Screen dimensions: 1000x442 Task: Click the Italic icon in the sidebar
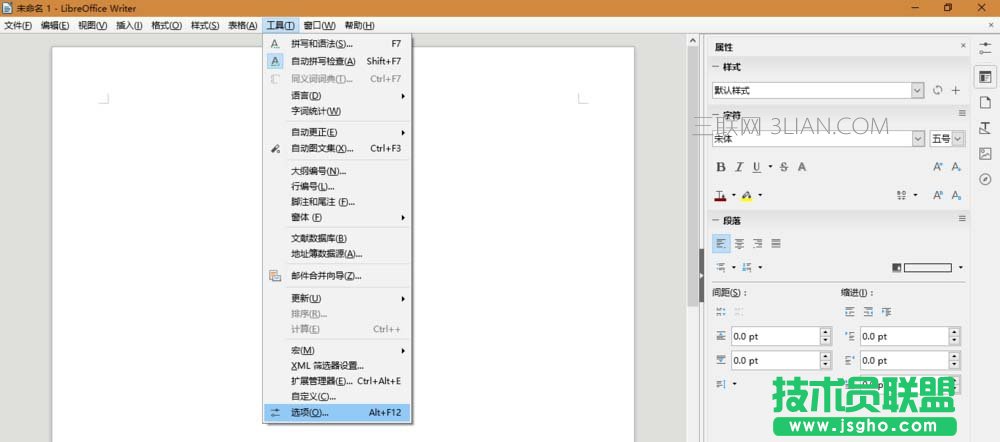[x=739, y=167]
